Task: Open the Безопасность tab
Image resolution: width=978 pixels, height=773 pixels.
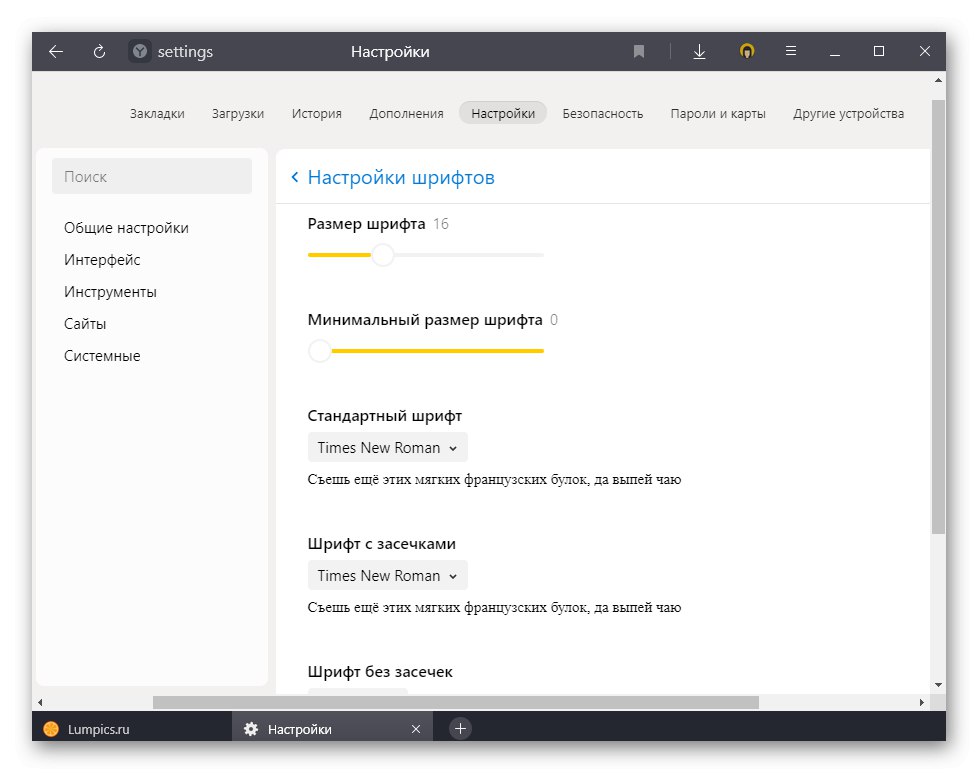Action: point(602,114)
